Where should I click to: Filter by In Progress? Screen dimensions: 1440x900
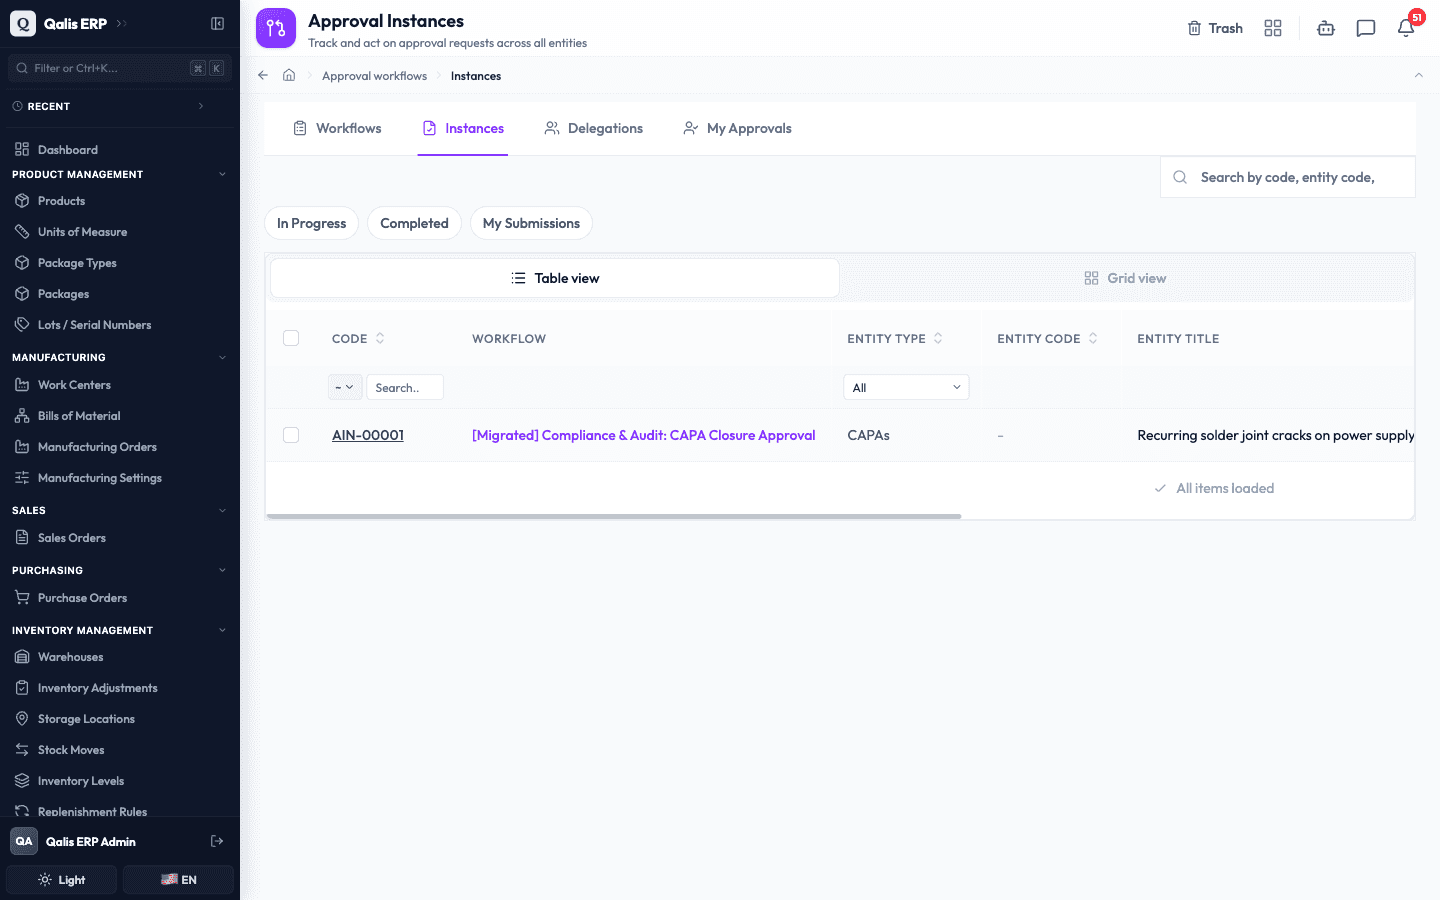click(x=311, y=223)
